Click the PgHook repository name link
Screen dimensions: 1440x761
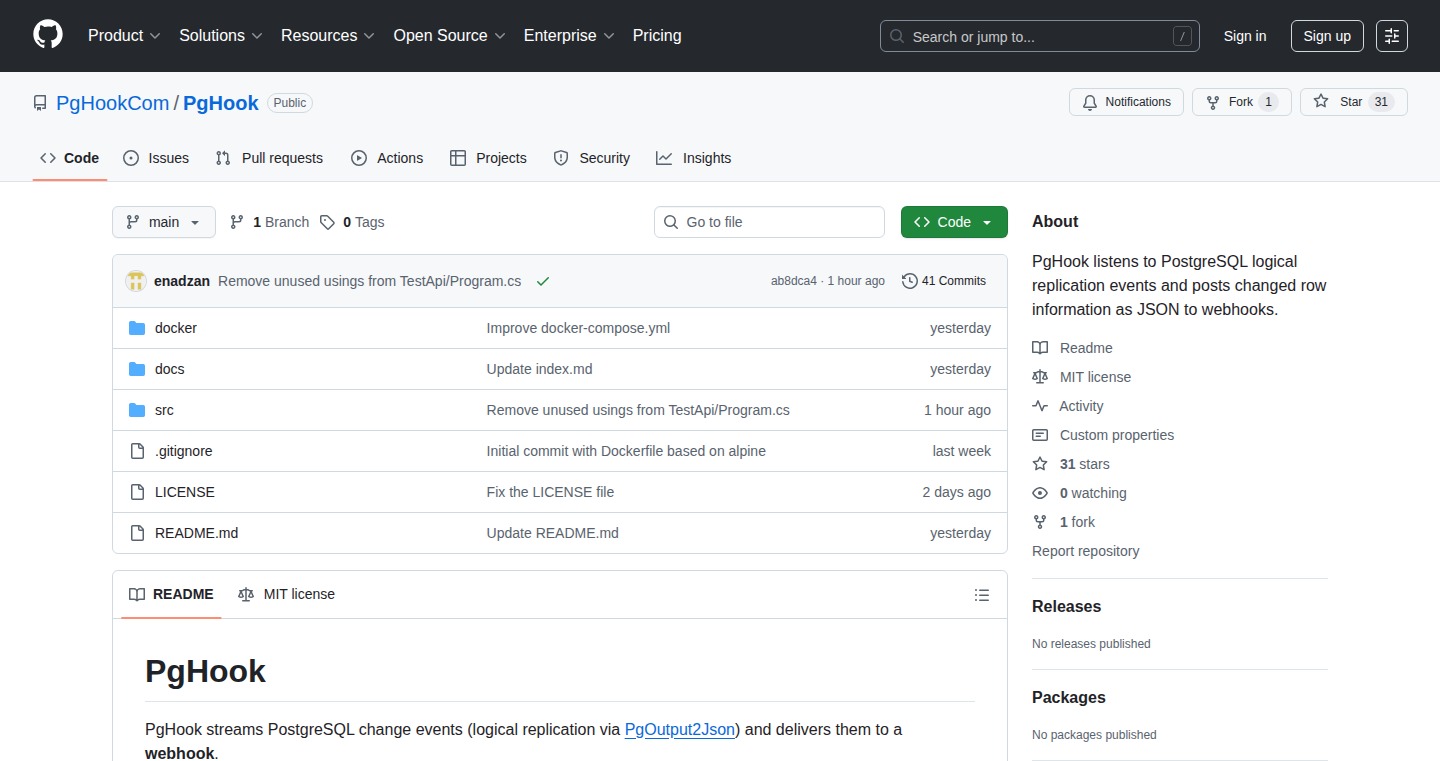click(221, 103)
